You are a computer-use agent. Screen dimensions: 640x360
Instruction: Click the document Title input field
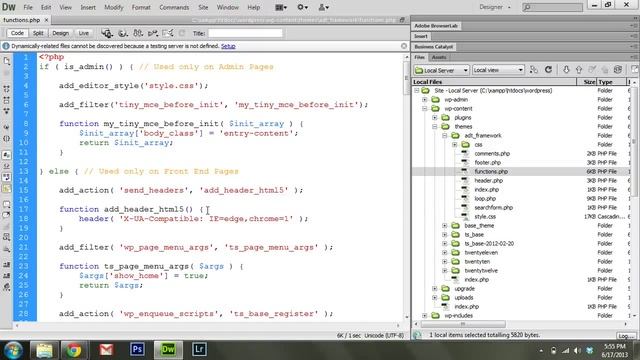click(x=245, y=33)
